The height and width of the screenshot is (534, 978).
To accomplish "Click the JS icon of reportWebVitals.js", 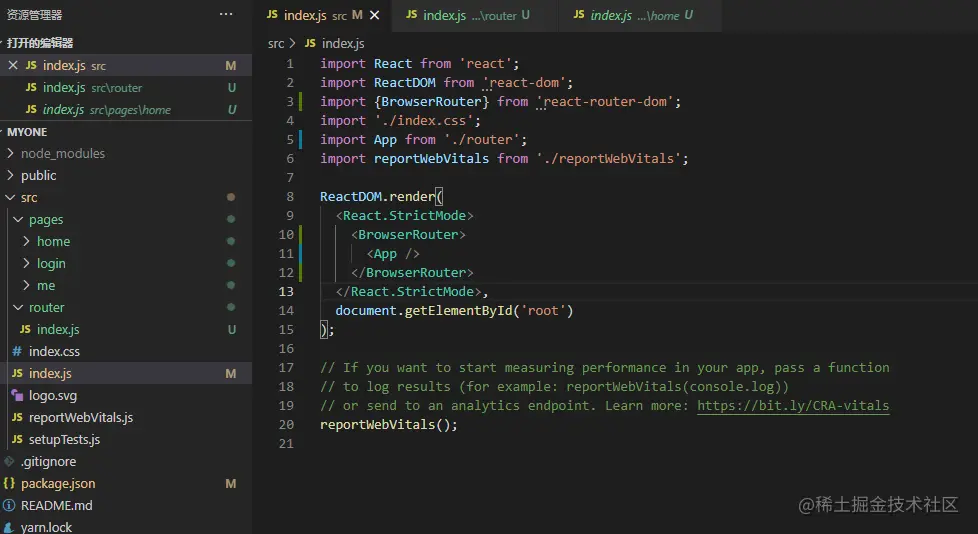I will (x=17, y=417).
